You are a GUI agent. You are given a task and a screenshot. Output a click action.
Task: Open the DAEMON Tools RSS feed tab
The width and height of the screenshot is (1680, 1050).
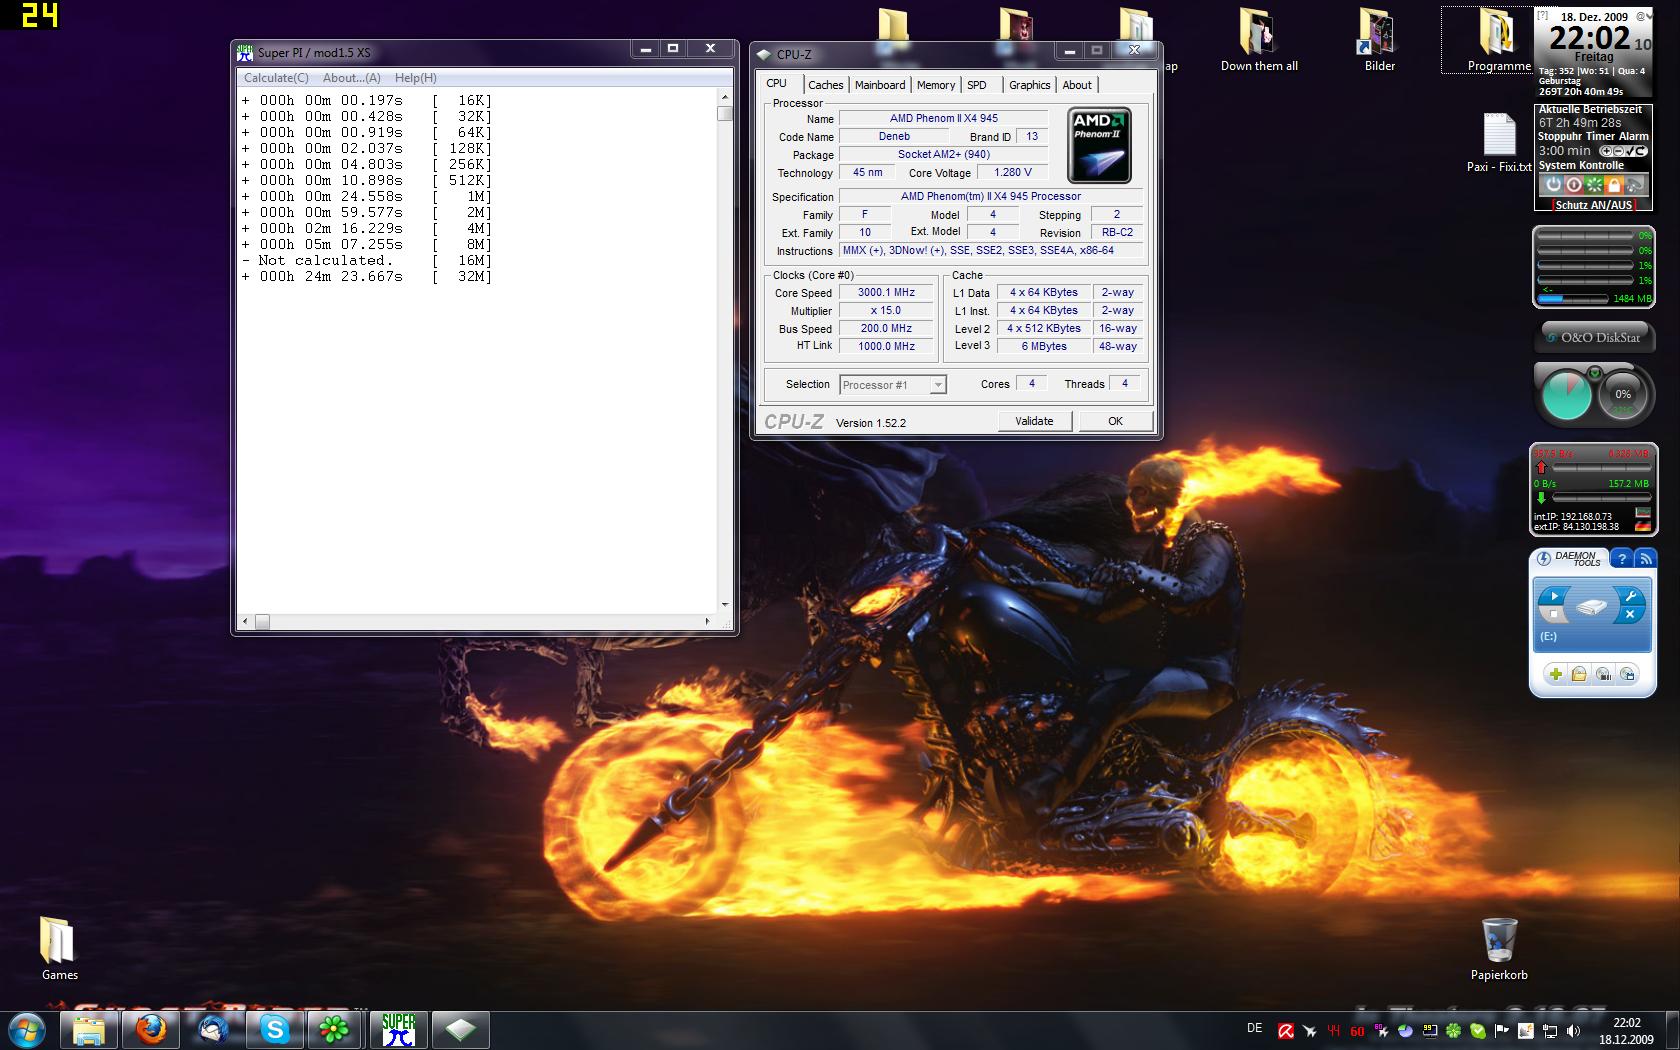(x=1645, y=559)
